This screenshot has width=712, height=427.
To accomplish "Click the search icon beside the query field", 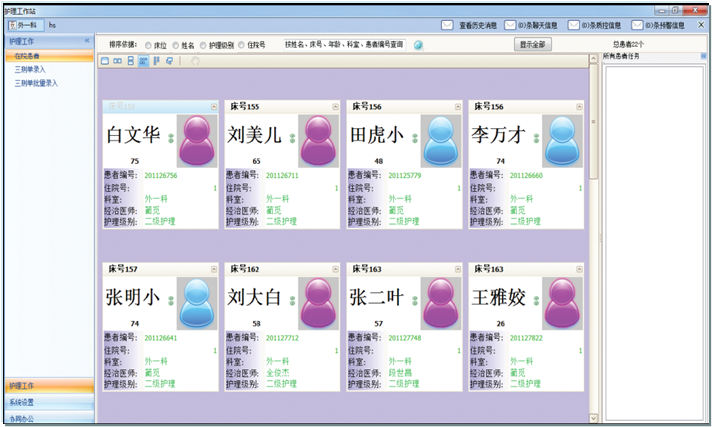I will pos(418,45).
